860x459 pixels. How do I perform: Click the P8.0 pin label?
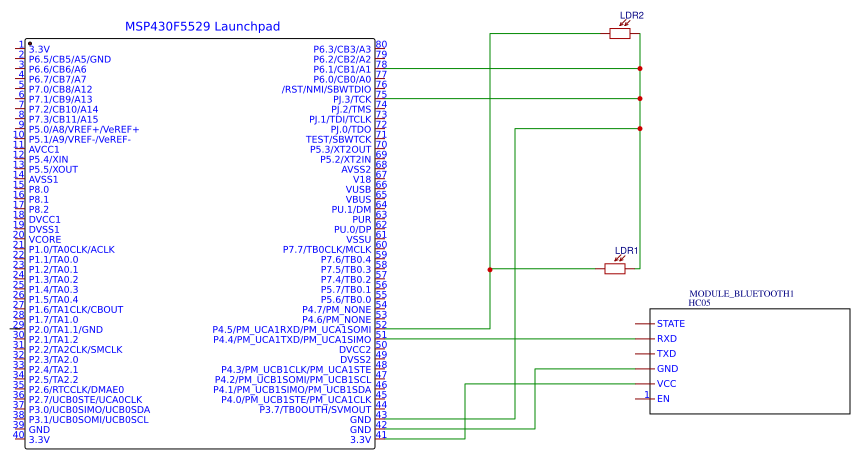[38, 189]
